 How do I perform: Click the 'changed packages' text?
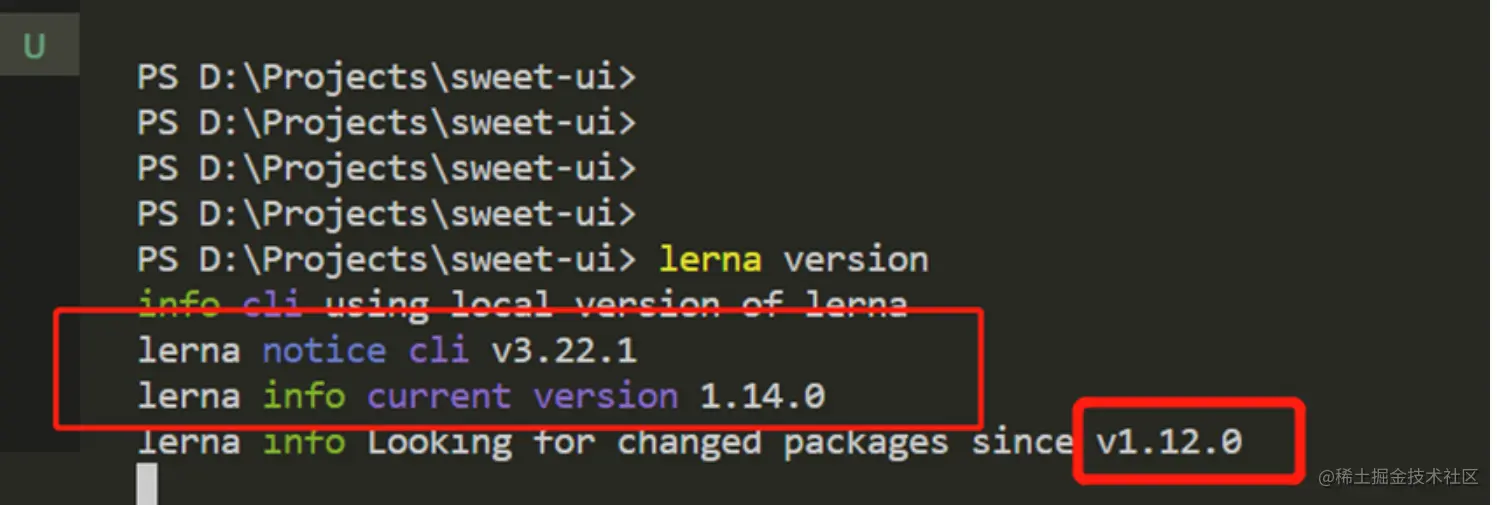tap(782, 441)
